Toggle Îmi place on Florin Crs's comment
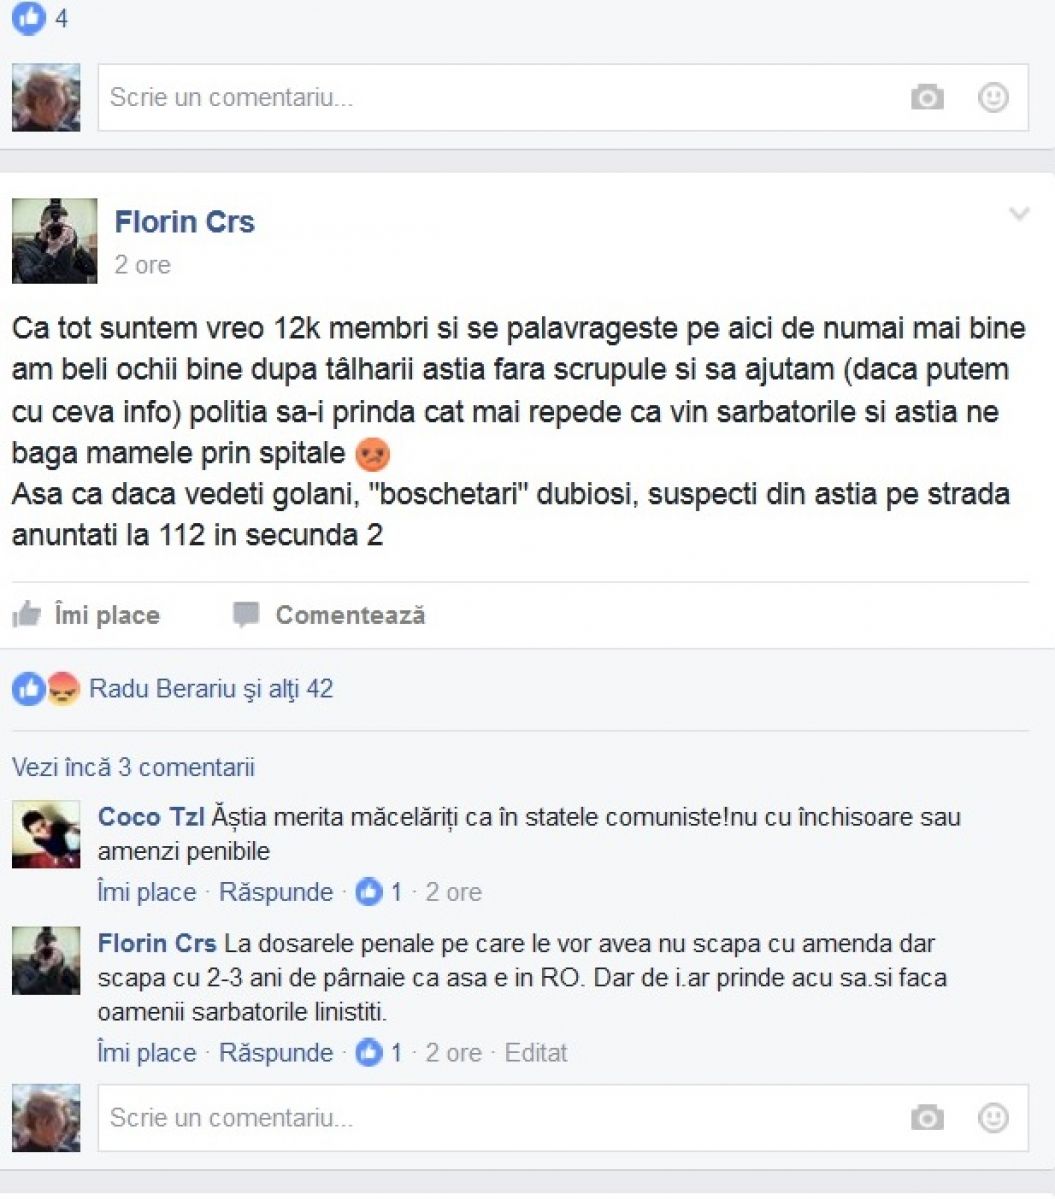Viewport: 1055px width, 1200px height. click(x=147, y=1053)
